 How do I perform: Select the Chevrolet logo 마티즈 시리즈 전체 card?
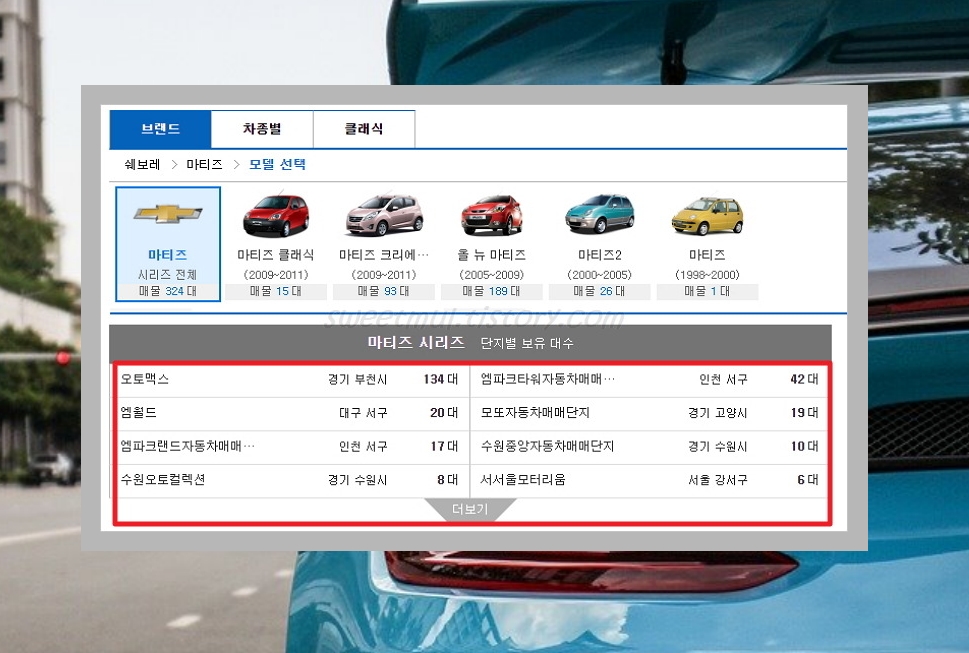[168, 244]
